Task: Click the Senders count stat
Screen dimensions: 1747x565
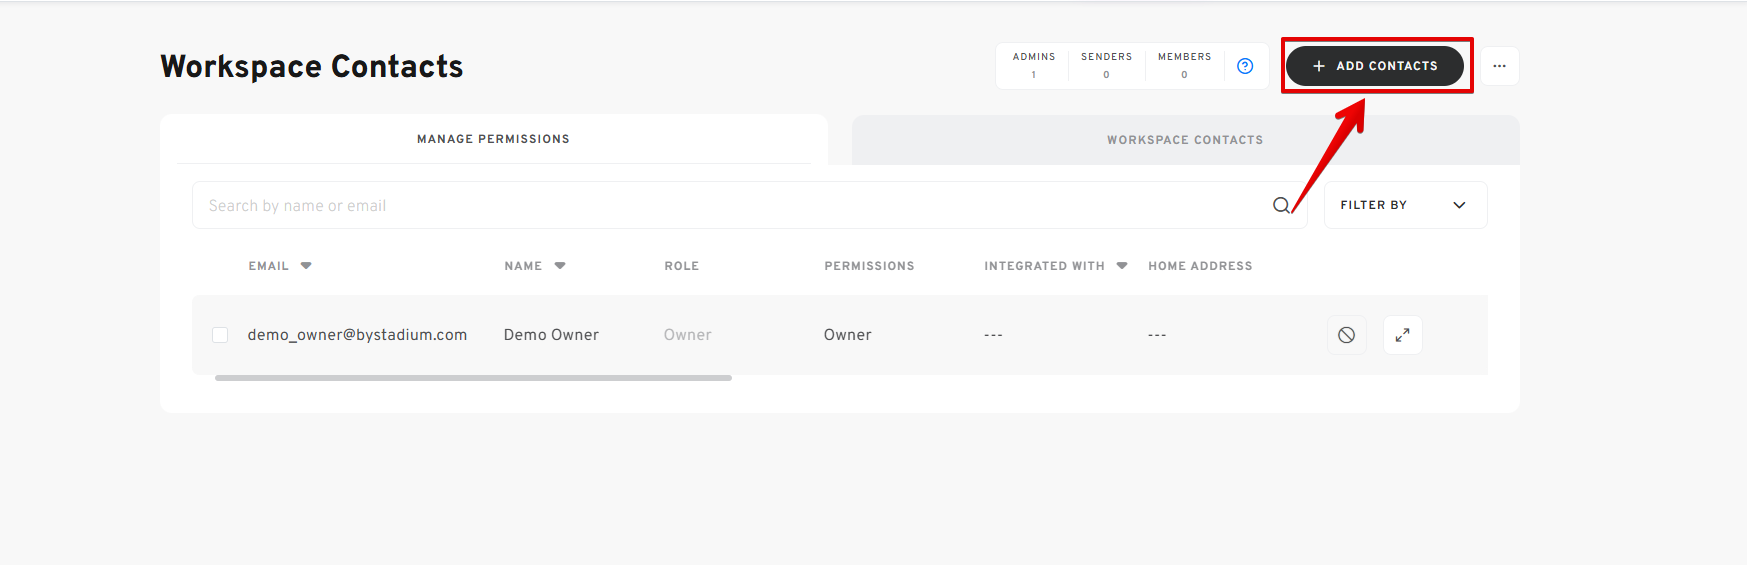Action: point(1106,66)
